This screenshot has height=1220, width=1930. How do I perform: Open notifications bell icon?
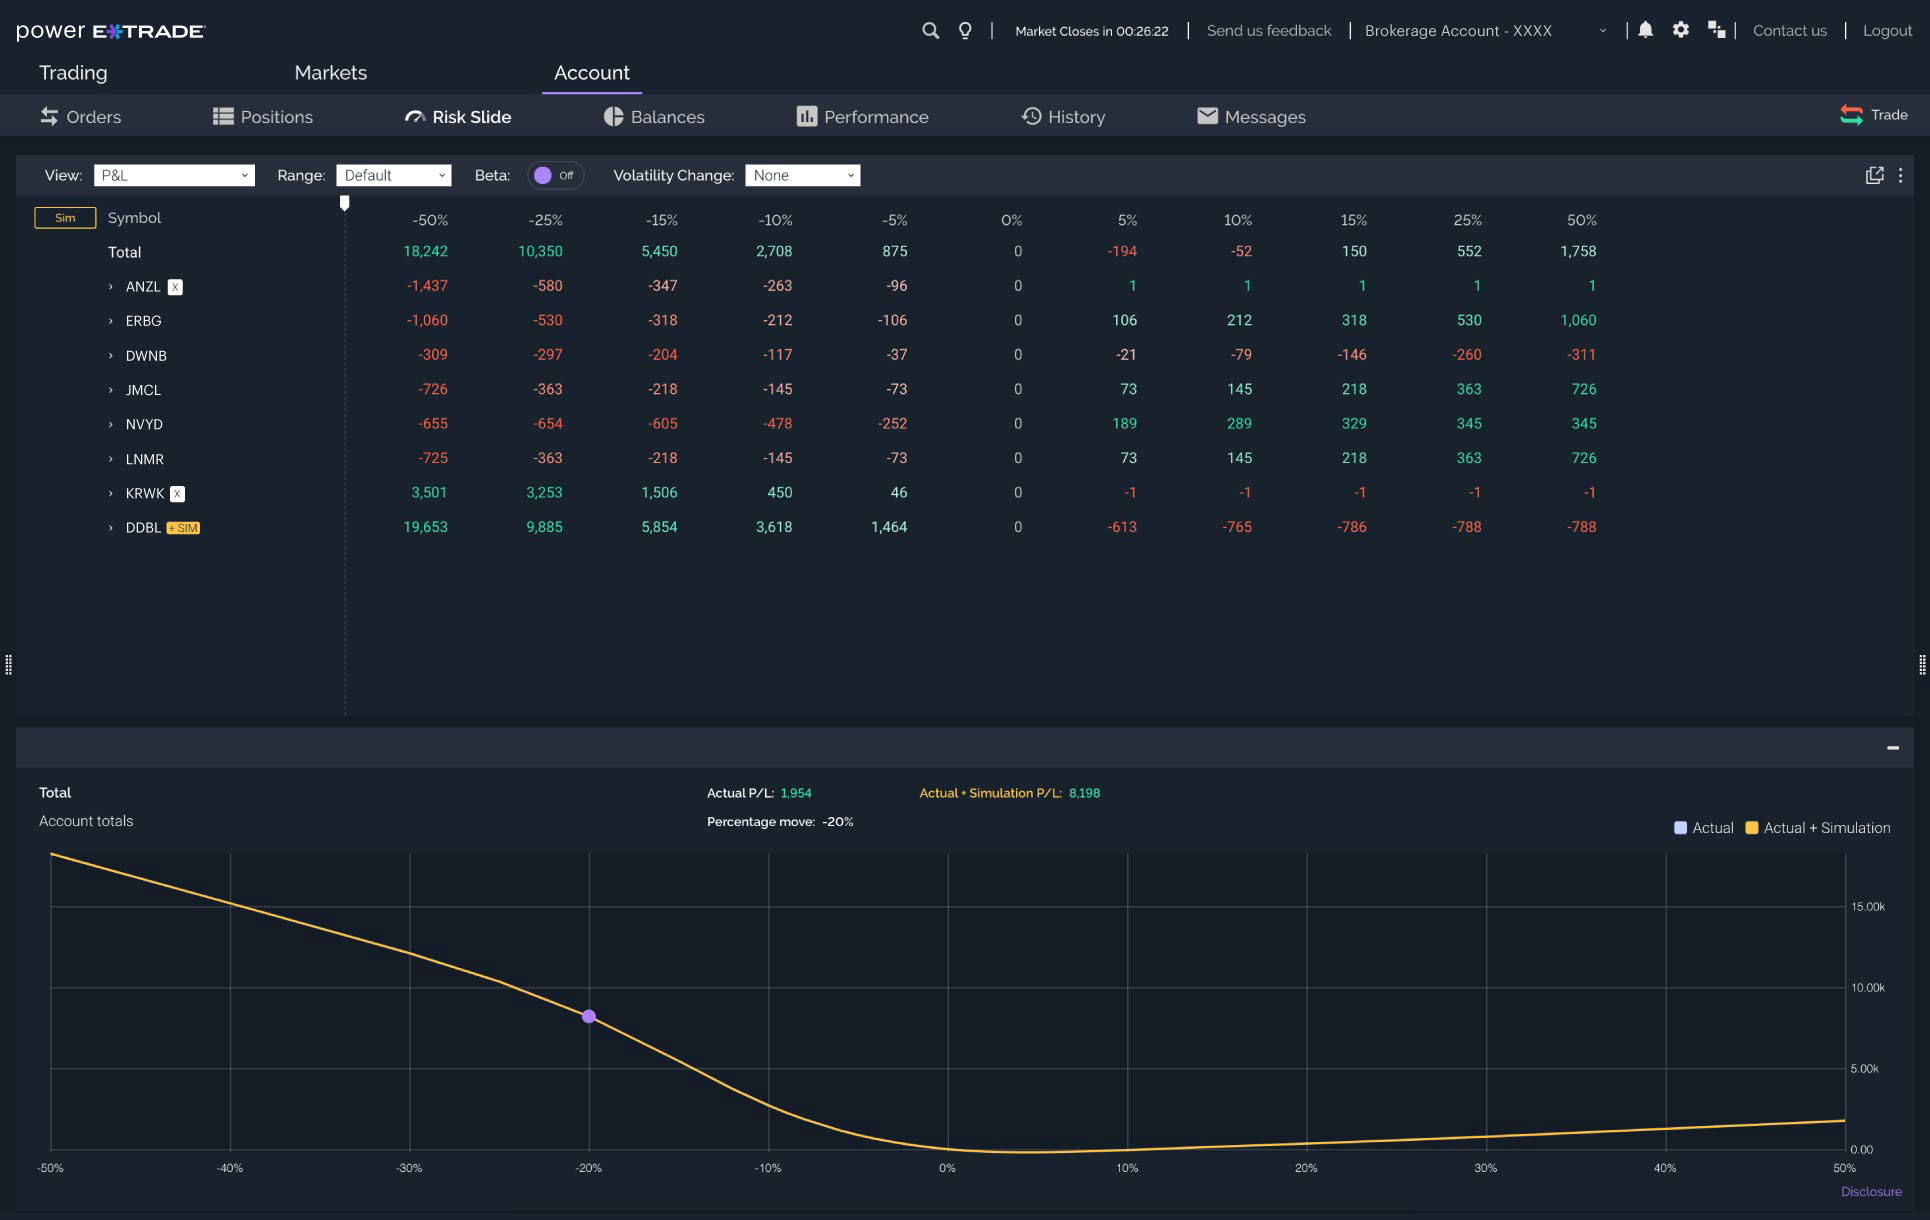1645,30
